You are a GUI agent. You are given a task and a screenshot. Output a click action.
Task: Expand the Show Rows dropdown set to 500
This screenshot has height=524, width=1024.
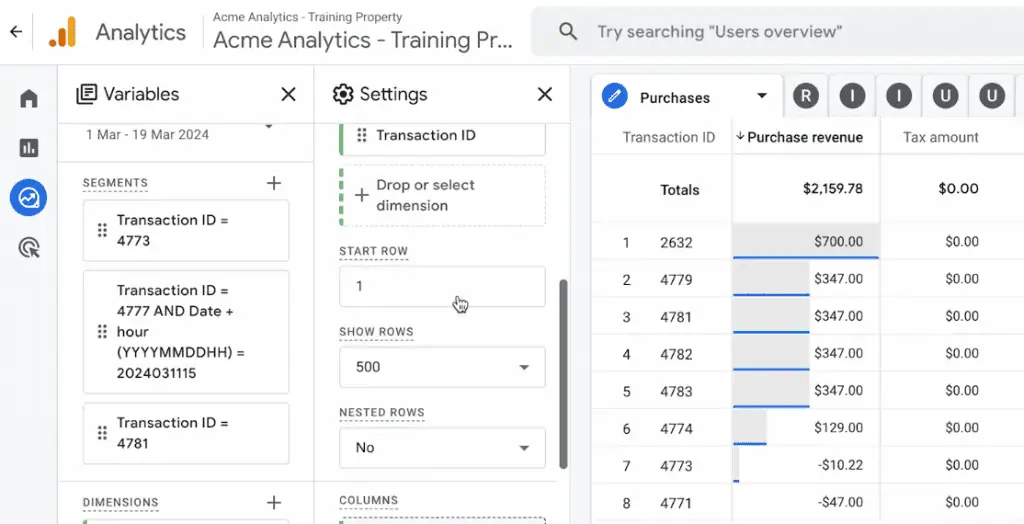[x=442, y=367]
